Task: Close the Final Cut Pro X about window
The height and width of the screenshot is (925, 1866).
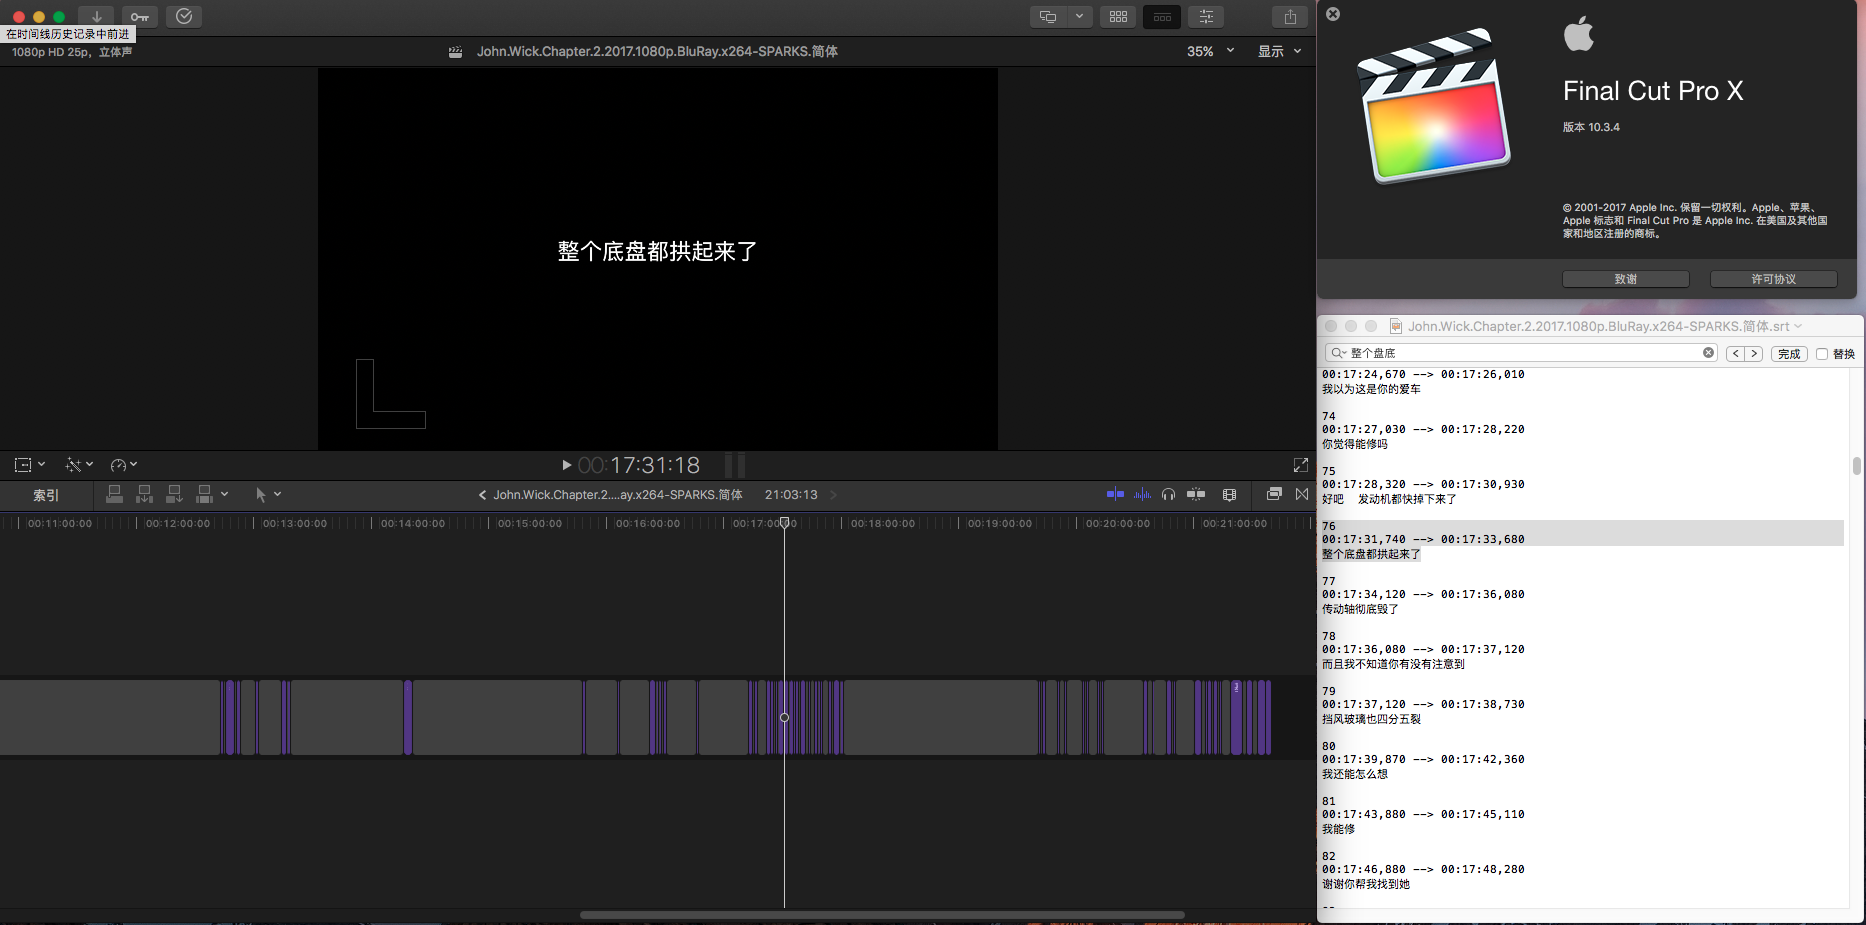Action: (1333, 14)
